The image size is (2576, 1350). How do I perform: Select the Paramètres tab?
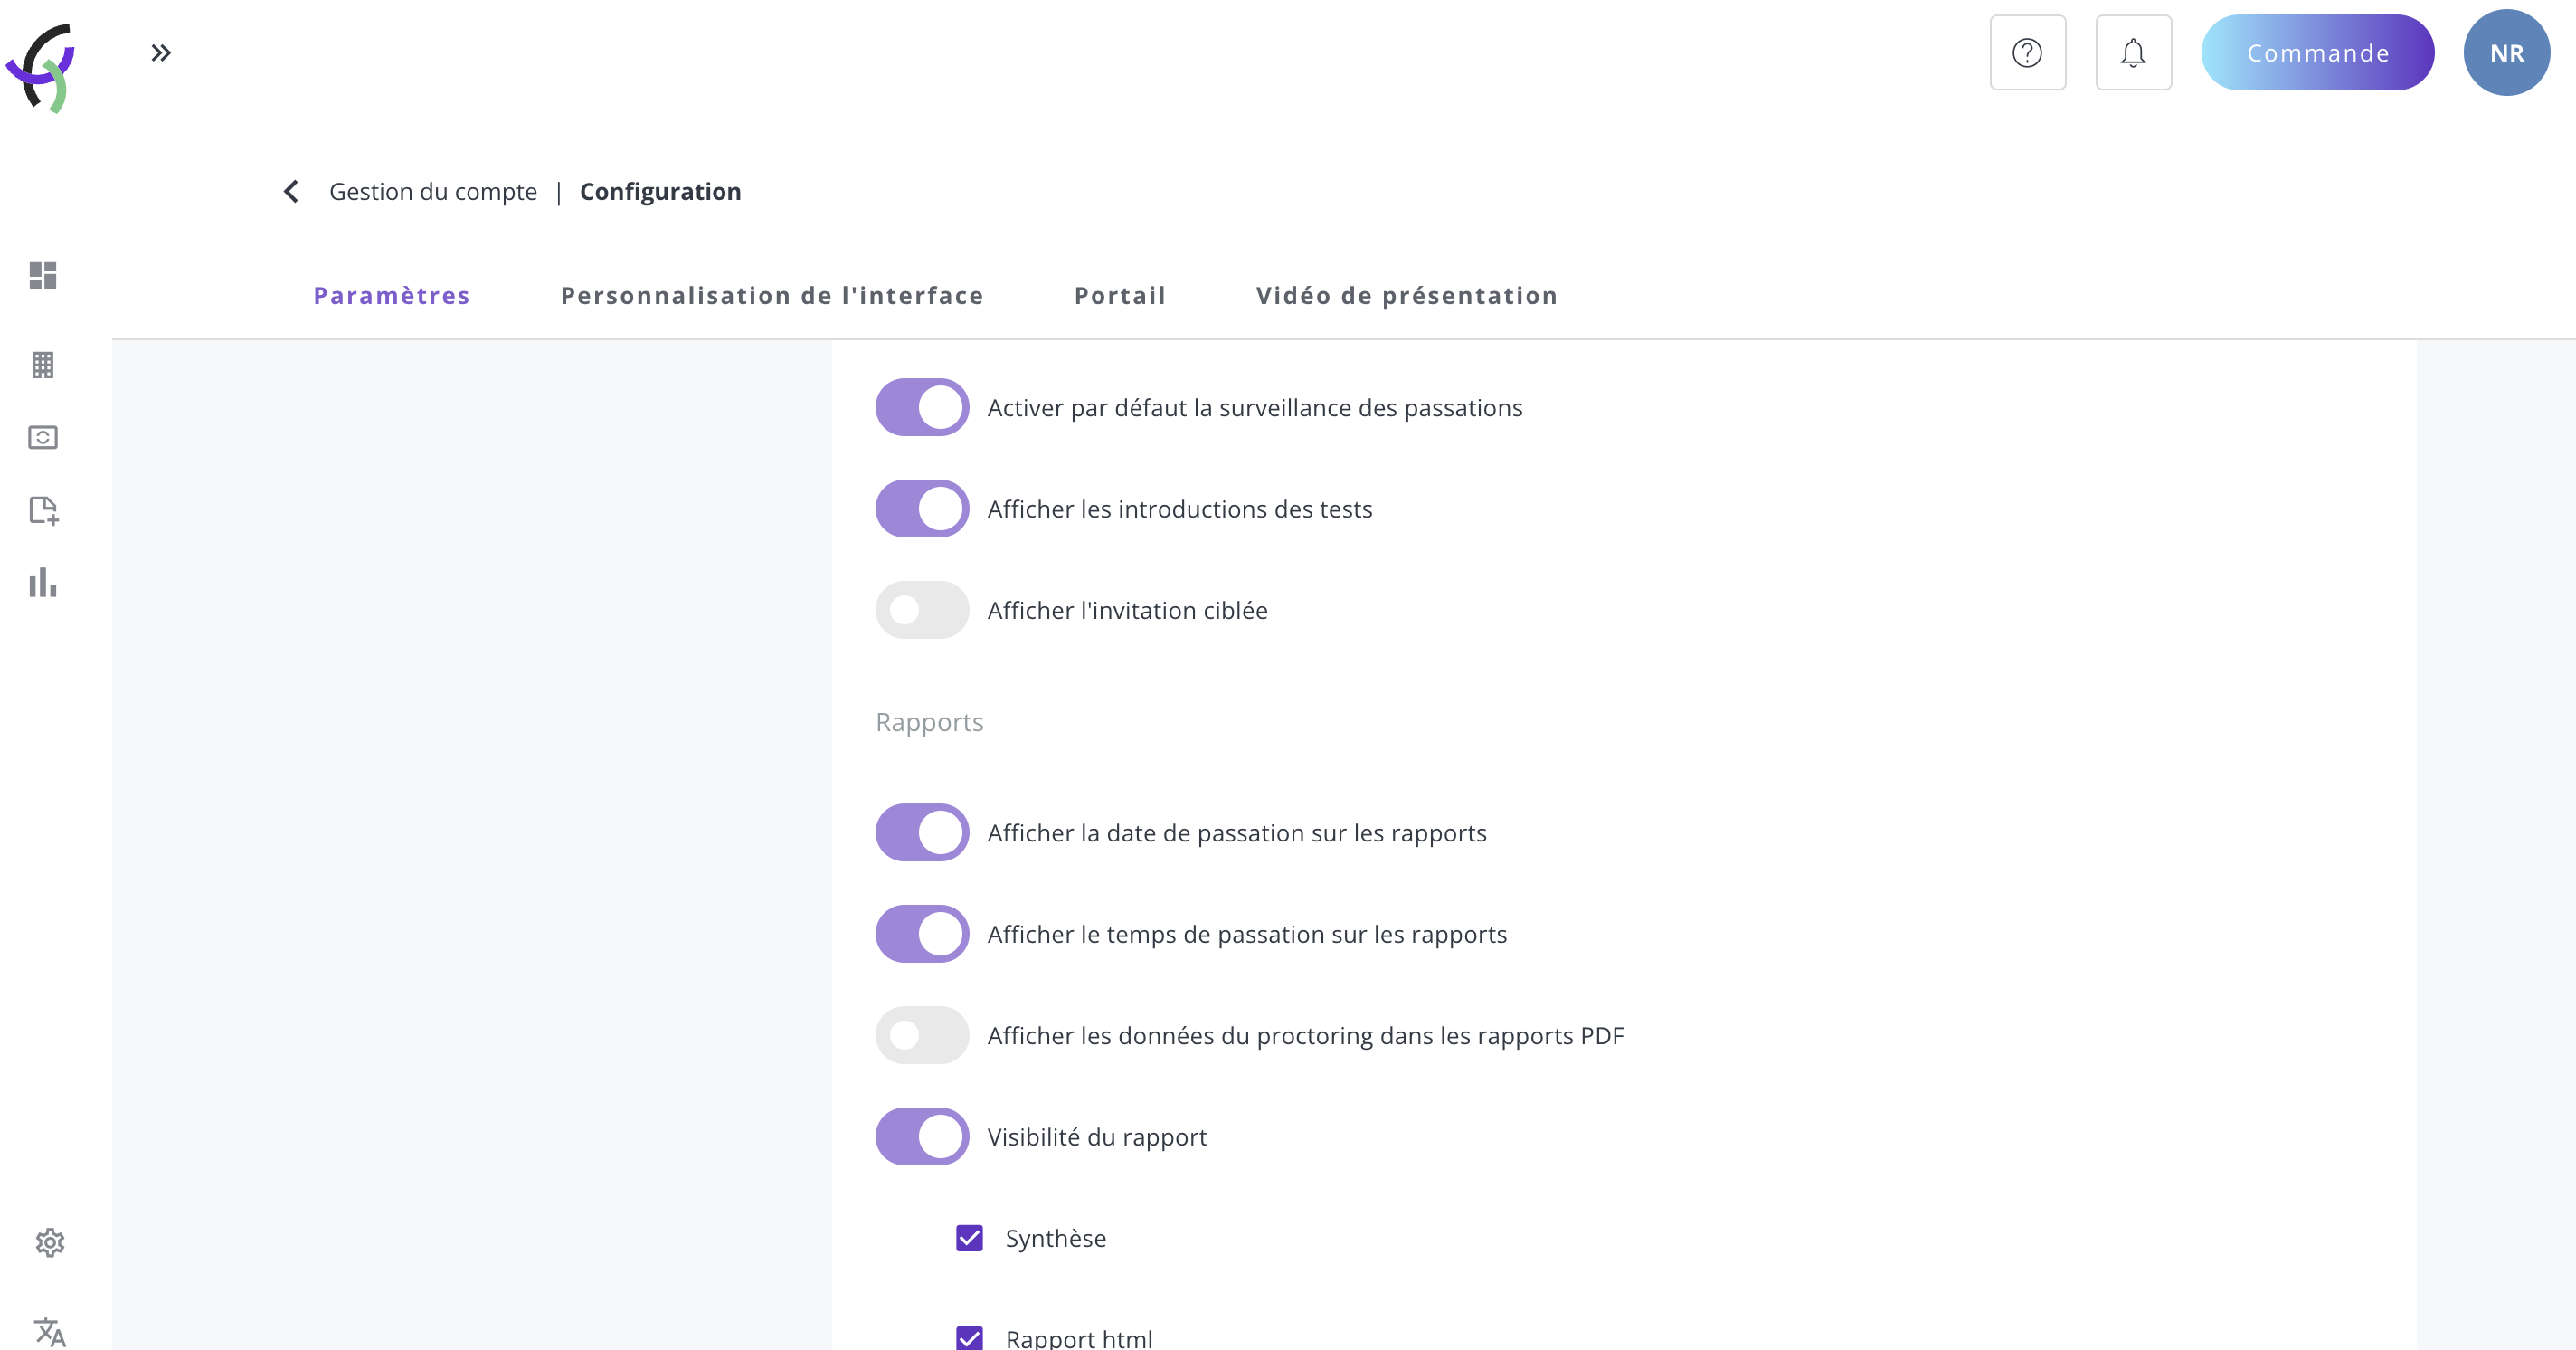pos(392,296)
